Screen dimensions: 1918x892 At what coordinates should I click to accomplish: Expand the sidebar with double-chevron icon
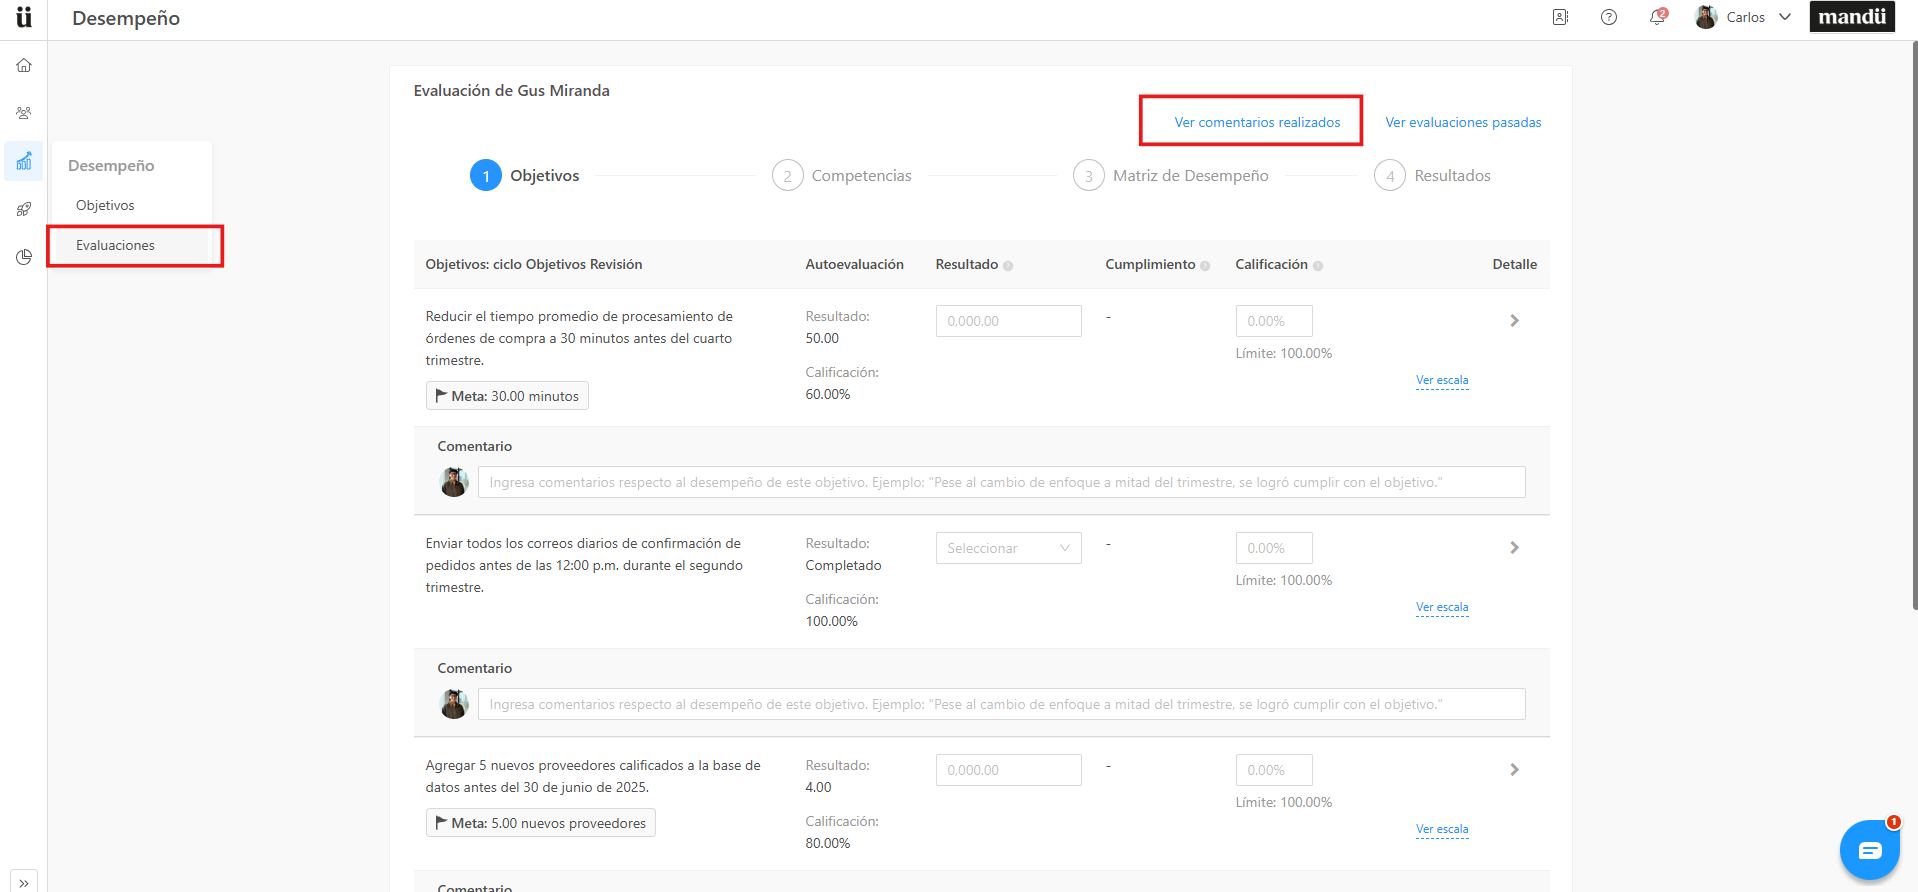24,883
